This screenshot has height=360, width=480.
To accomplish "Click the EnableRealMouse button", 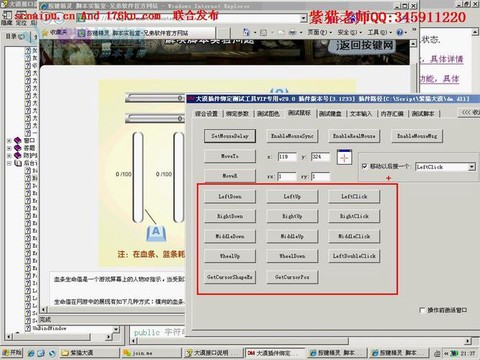I will [x=354, y=136].
